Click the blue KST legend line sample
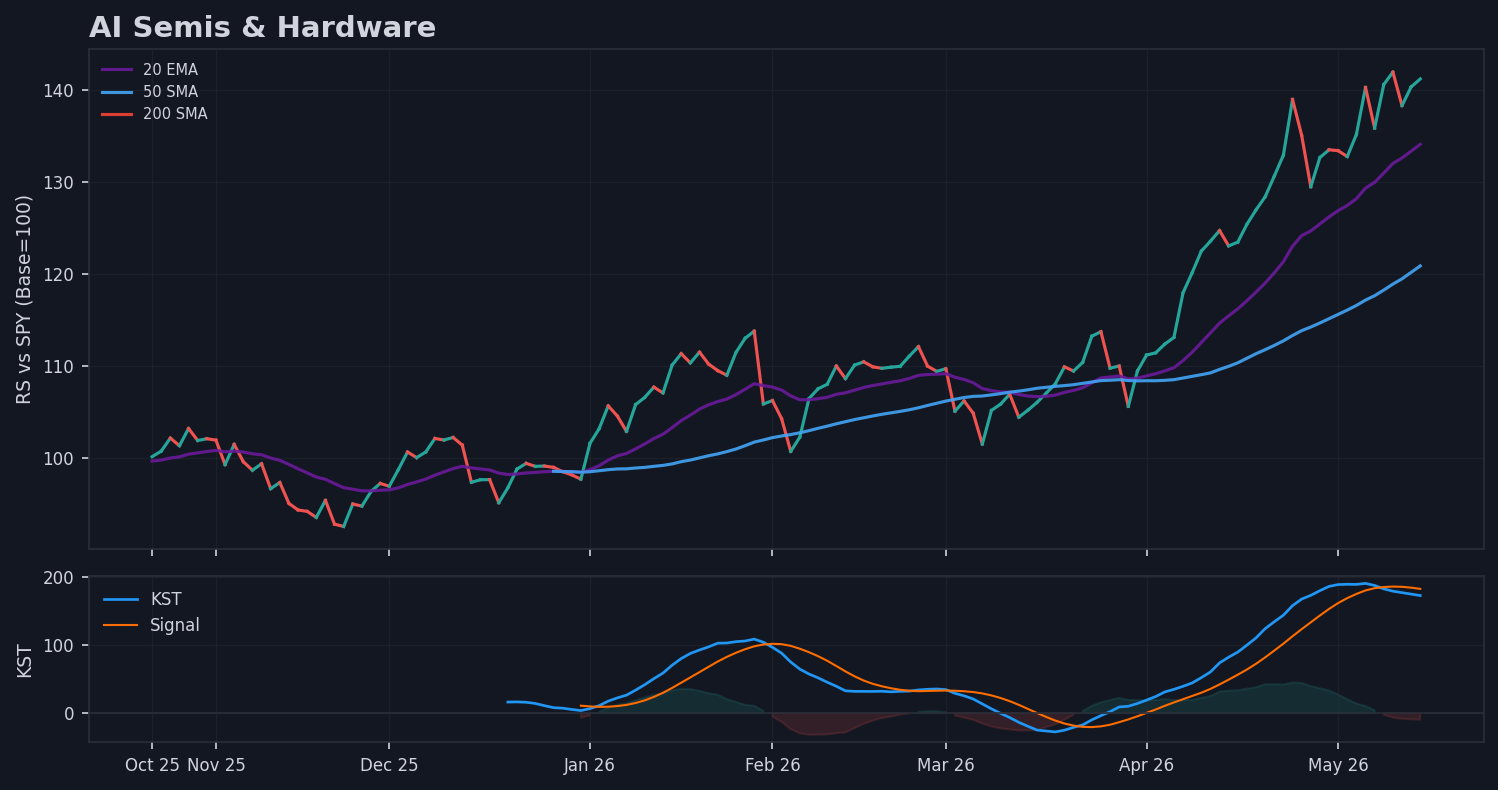The width and height of the screenshot is (1498, 790). 120,600
